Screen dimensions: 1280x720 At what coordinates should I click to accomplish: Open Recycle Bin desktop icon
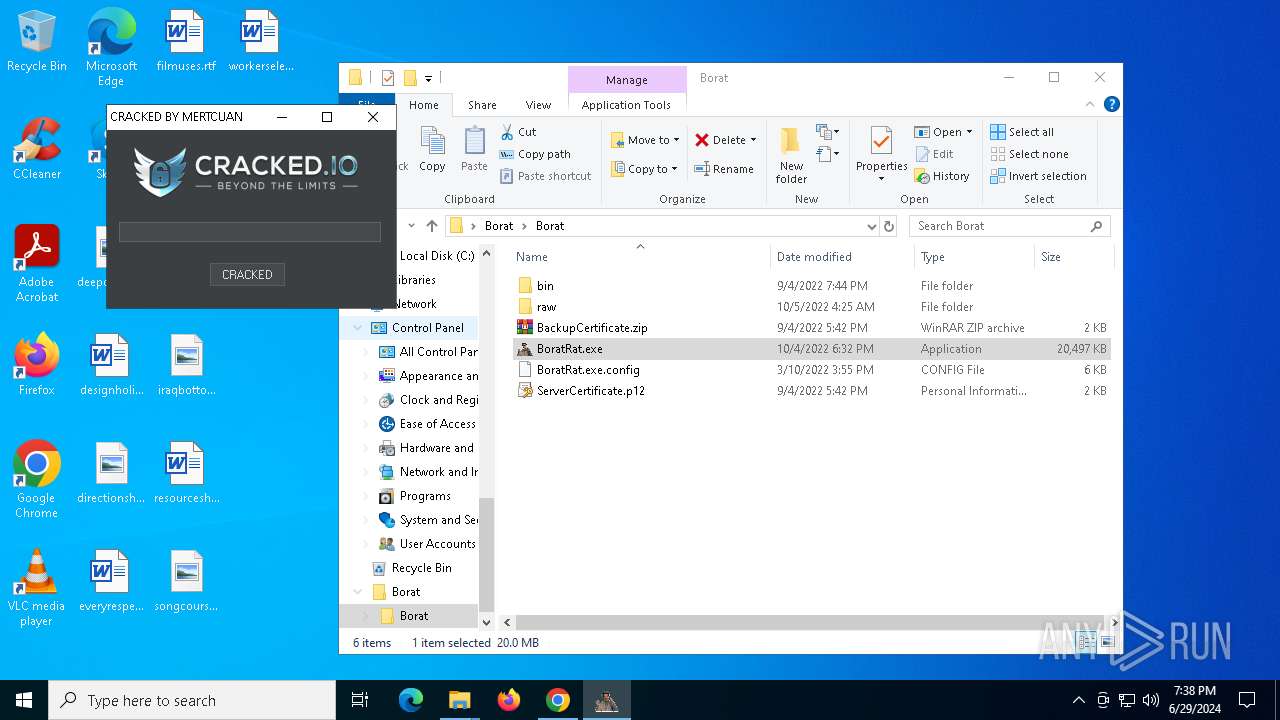coord(37,42)
